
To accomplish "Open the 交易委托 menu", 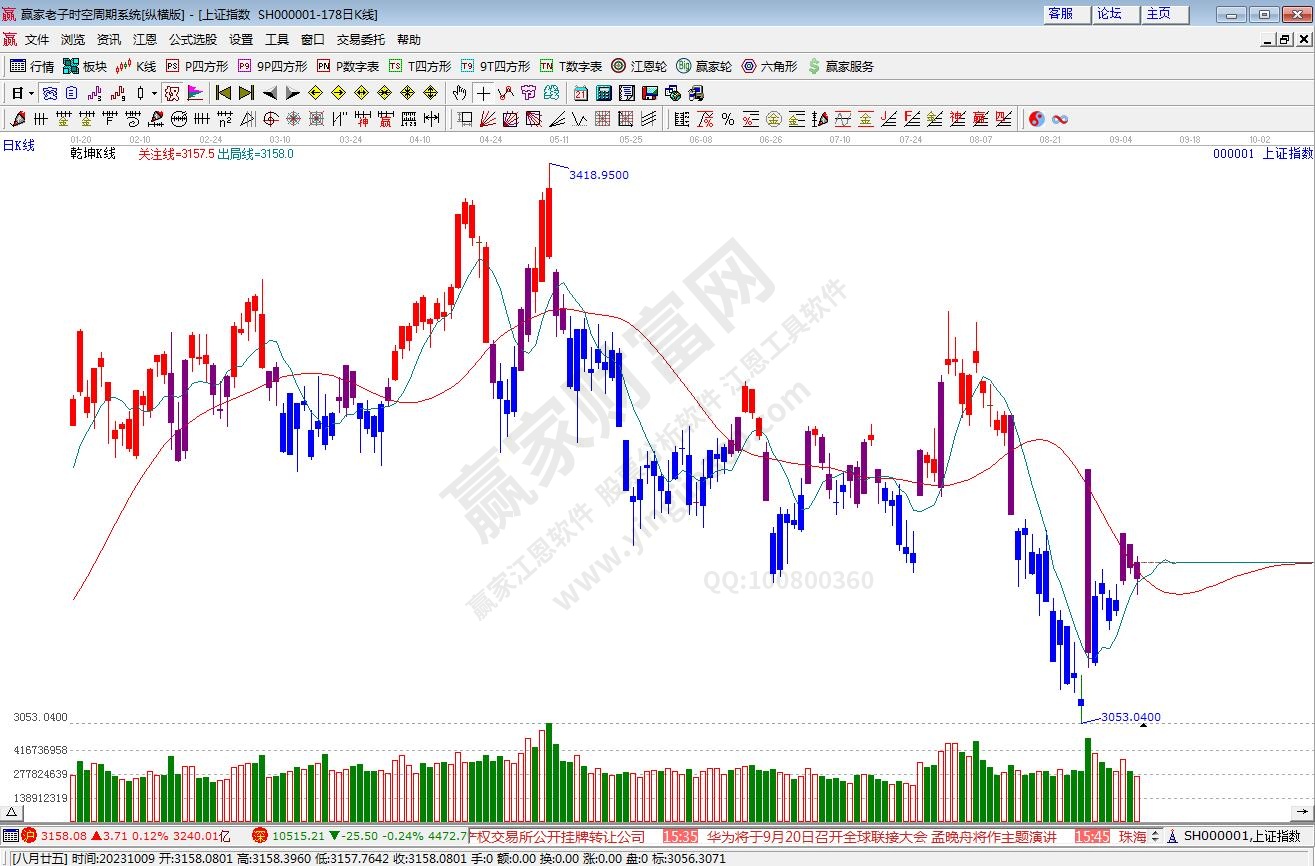I will tap(360, 40).
